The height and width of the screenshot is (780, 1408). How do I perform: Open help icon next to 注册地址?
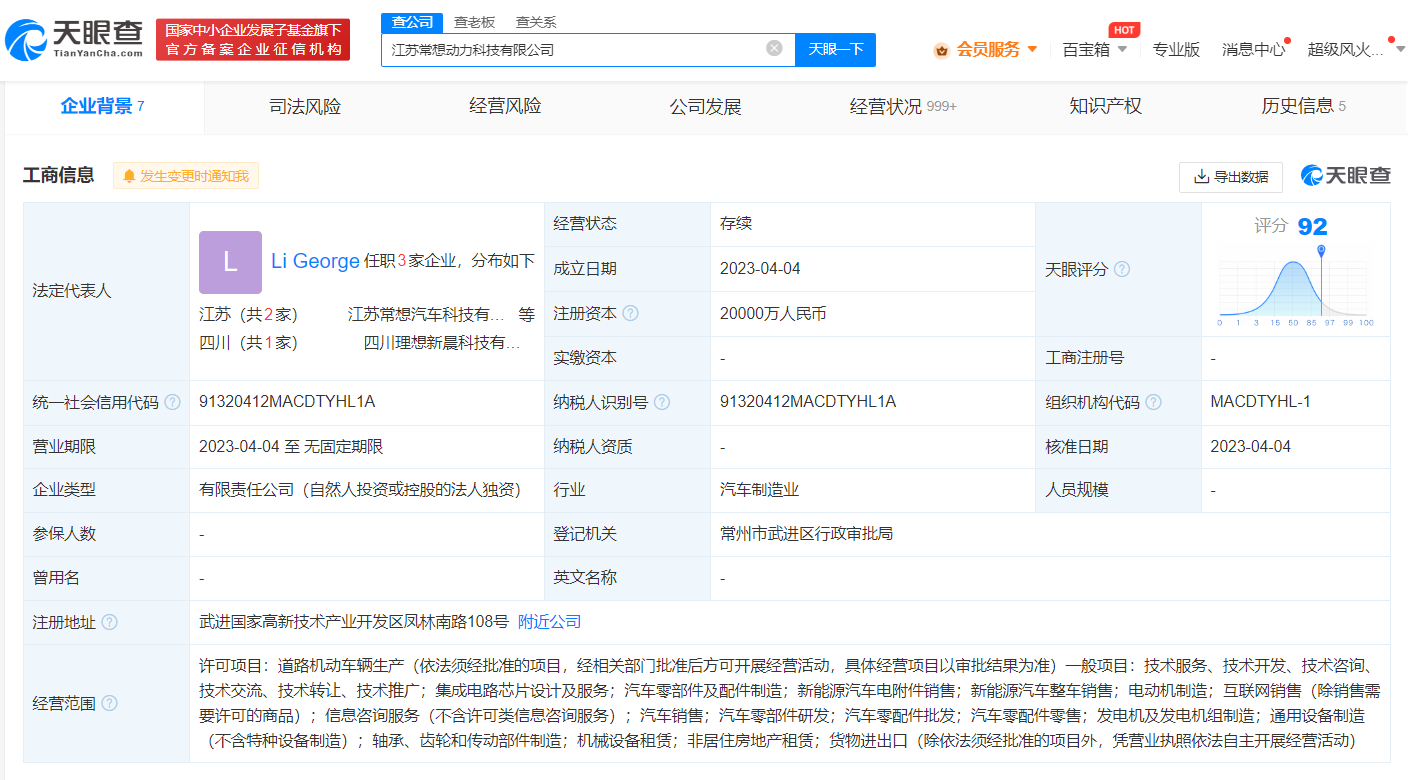[x=109, y=622]
